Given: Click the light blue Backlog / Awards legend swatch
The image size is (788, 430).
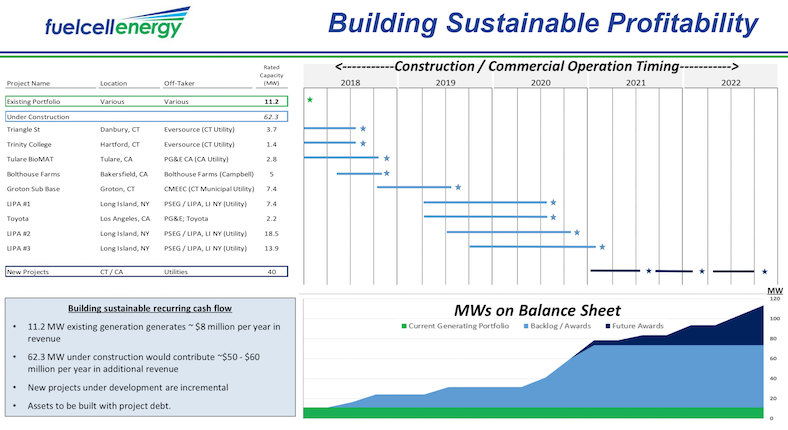Looking at the screenshot, I should 526,327.
